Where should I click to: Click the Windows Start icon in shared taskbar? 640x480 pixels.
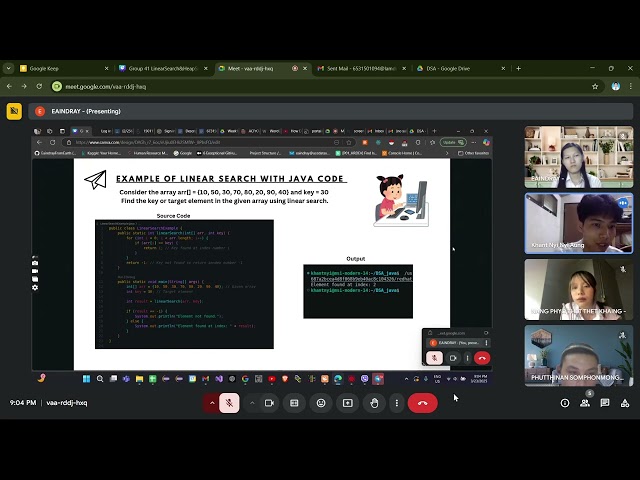coord(87,379)
